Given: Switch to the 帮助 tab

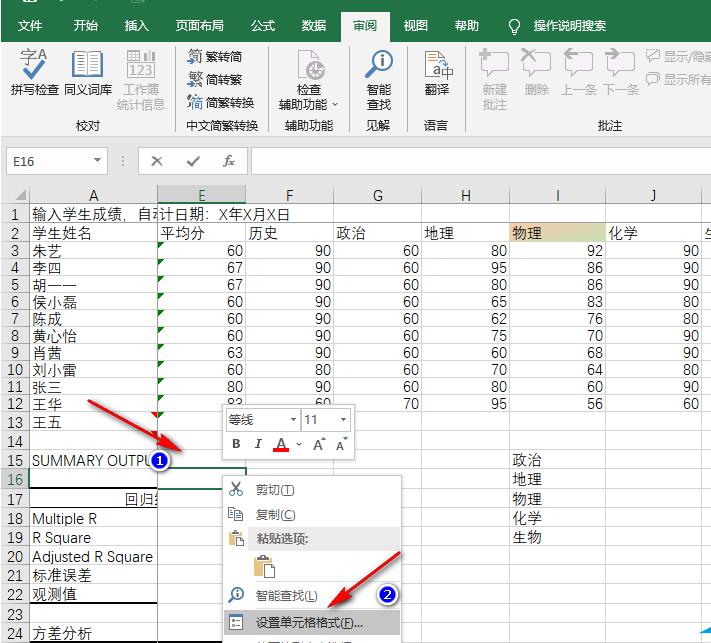Looking at the screenshot, I should [467, 26].
